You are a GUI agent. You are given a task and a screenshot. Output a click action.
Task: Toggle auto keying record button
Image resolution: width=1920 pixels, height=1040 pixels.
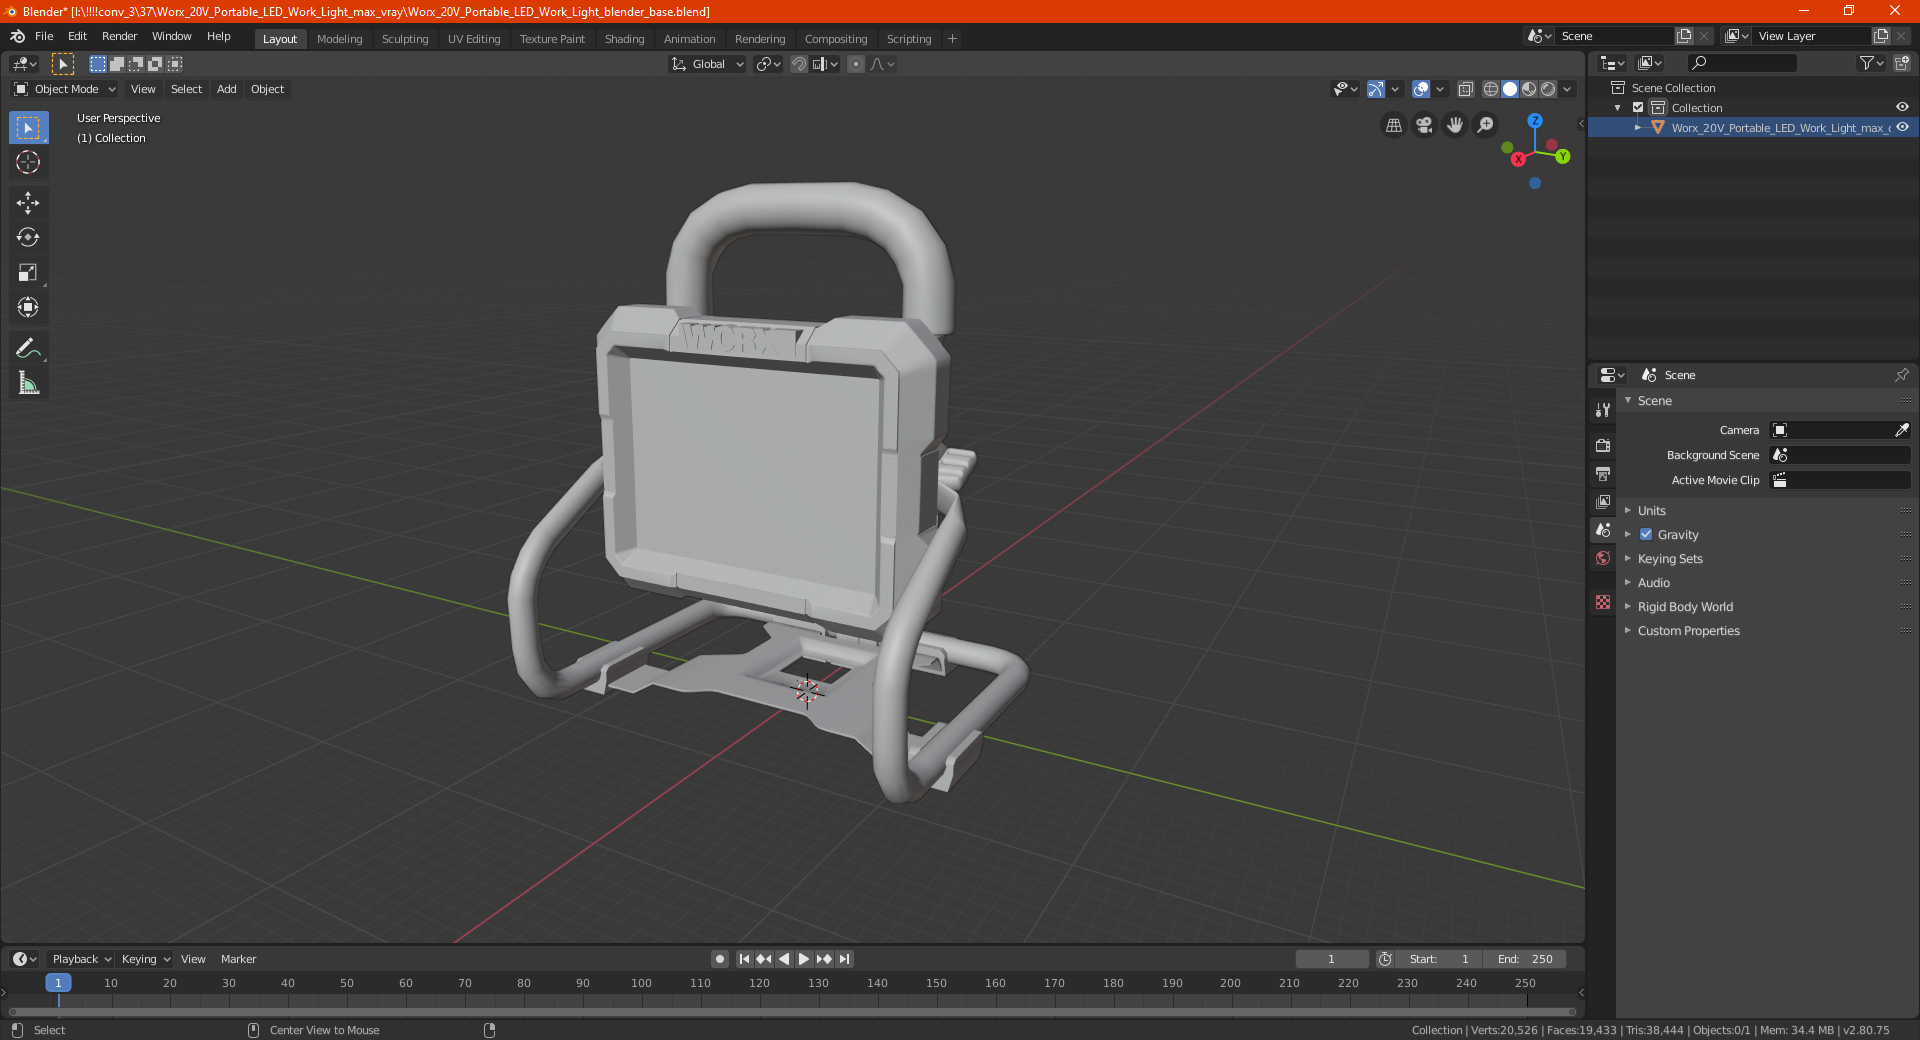point(720,959)
